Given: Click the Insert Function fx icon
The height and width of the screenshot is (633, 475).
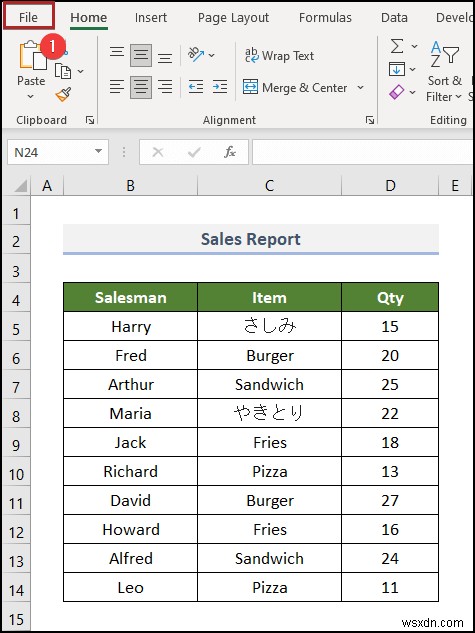Looking at the screenshot, I should tap(230, 152).
